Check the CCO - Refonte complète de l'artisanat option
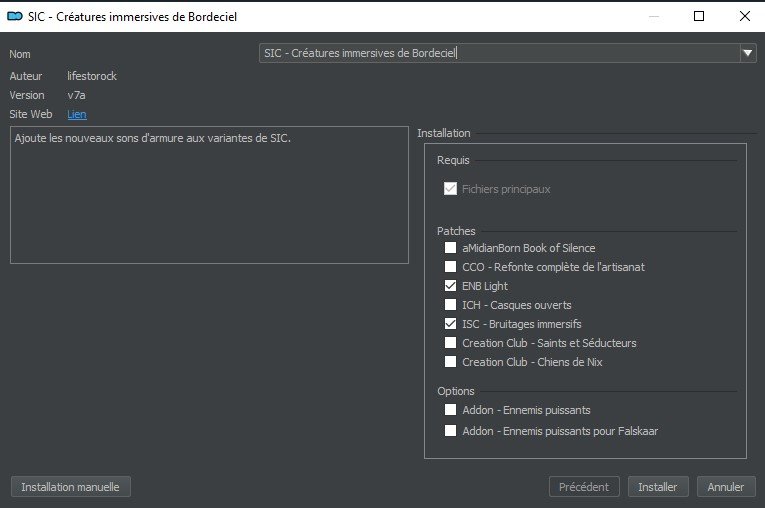This screenshot has width=765, height=508. pos(451,267)
